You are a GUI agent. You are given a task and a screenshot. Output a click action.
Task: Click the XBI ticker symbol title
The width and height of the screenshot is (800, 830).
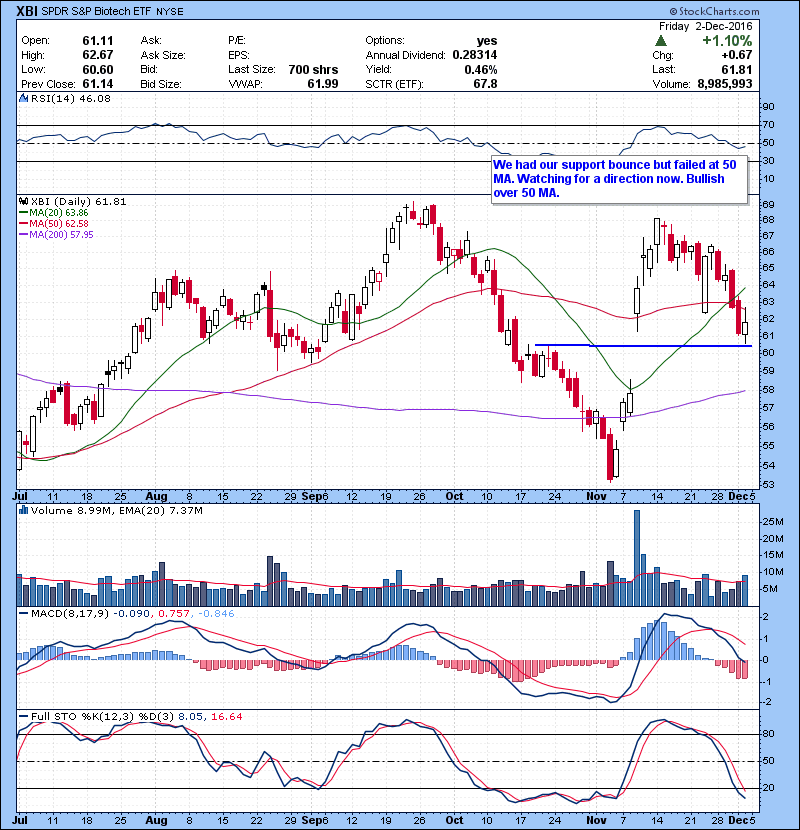tap(26, 11)
